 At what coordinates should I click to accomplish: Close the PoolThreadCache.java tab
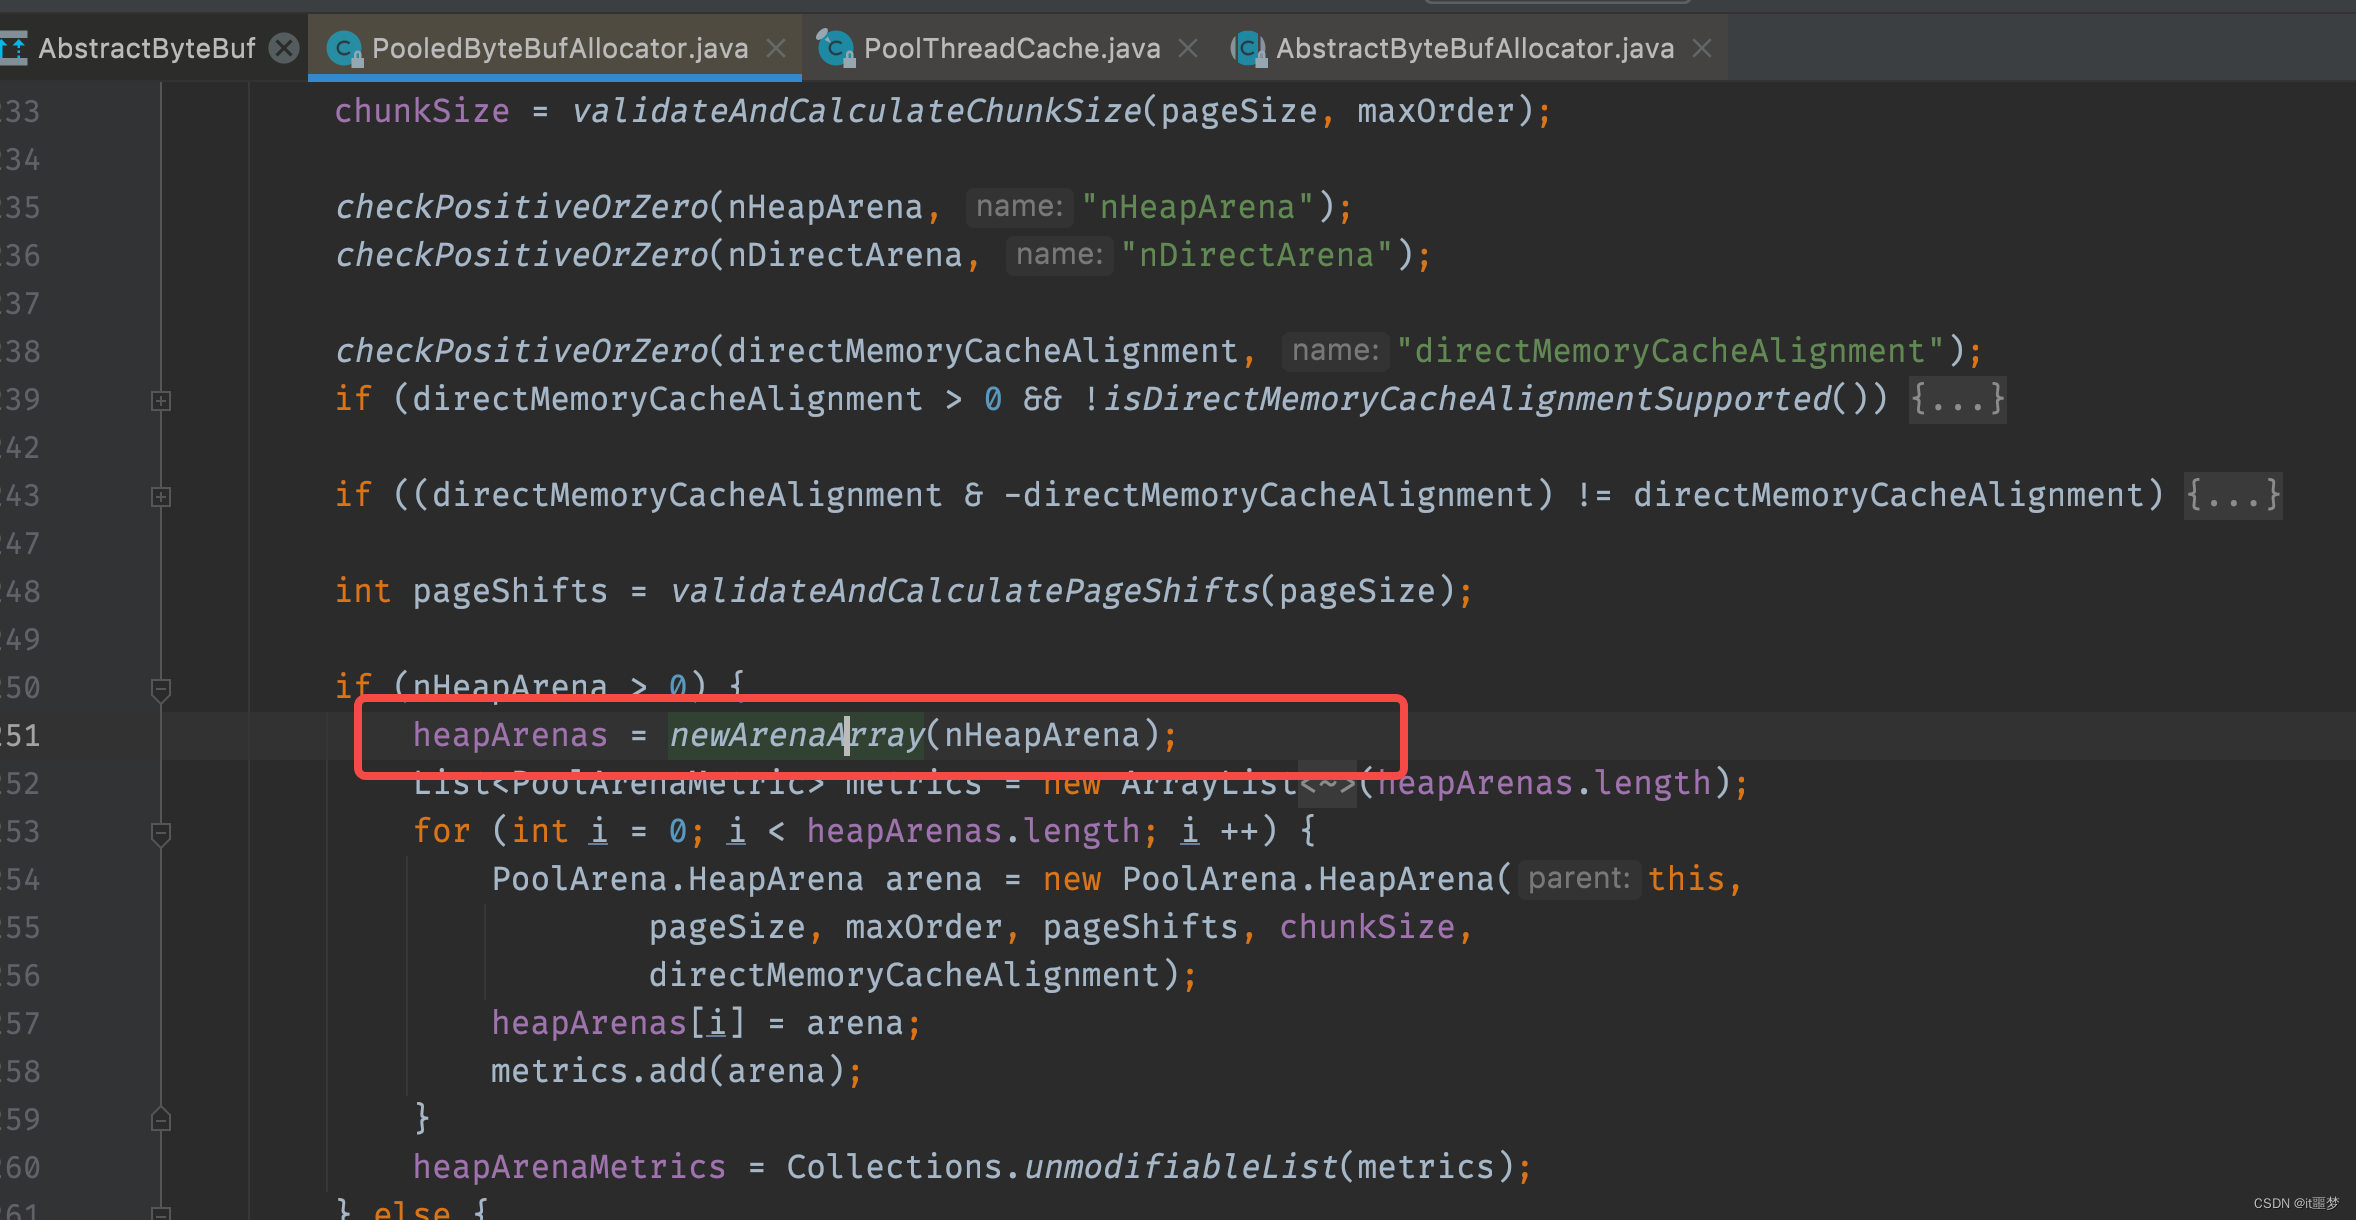click(x=1188, y=48)
